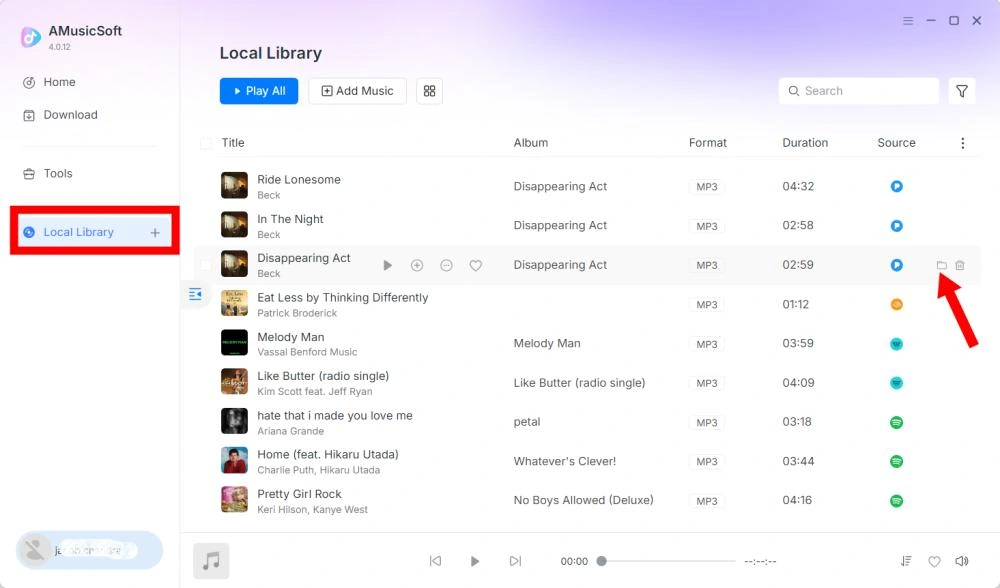1000x588 pixels.
Task: Click the Whatever's Clever! album cell
Action: (x=564, y=461)
